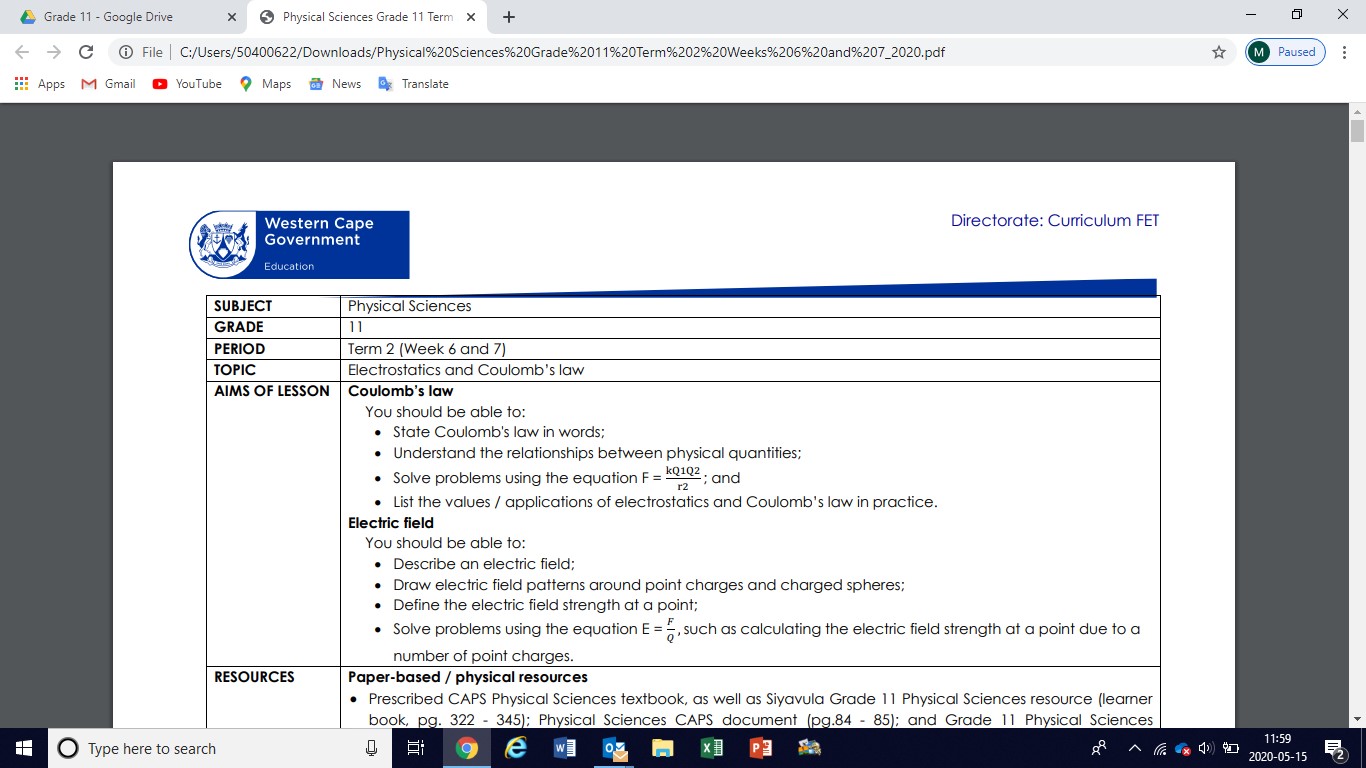Open the News bookmark

pos(335,84)
